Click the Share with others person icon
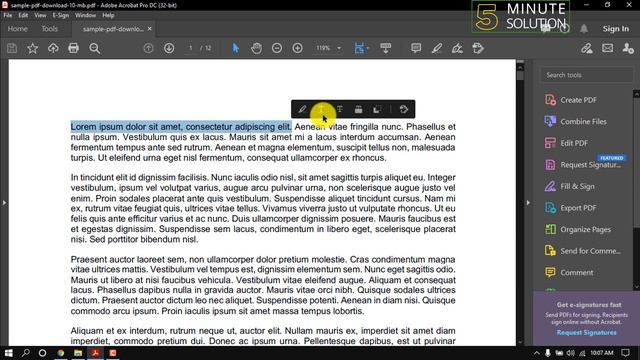 pos(628,48)
